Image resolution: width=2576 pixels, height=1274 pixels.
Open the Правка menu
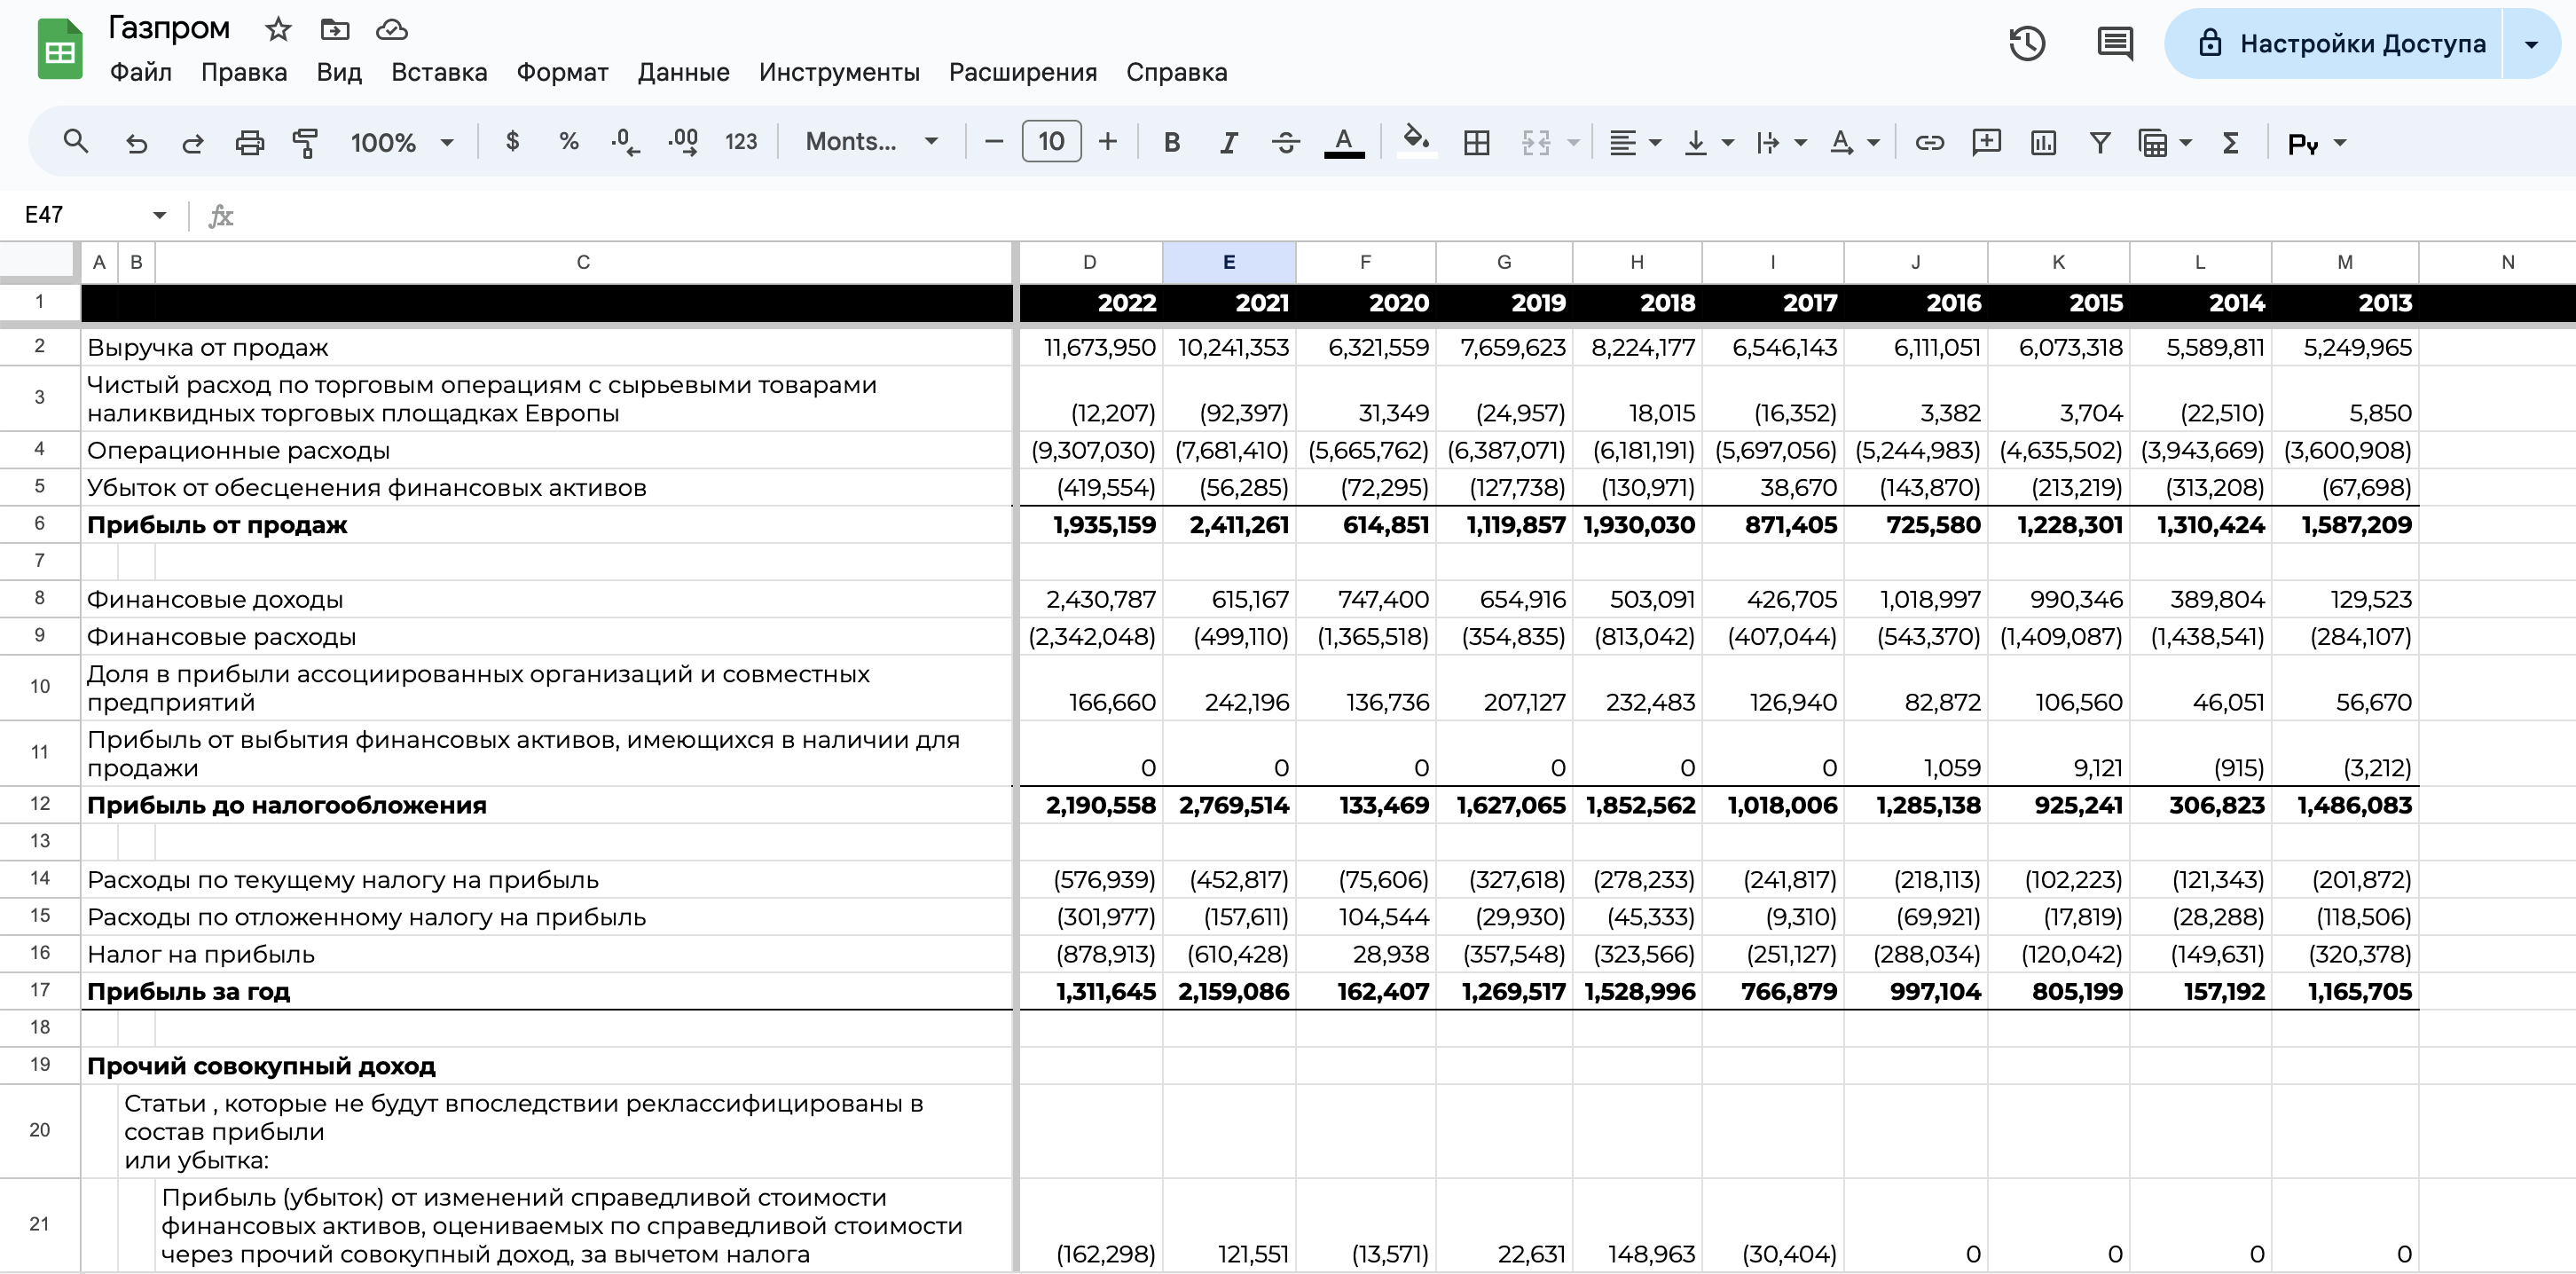coord(244,72)
